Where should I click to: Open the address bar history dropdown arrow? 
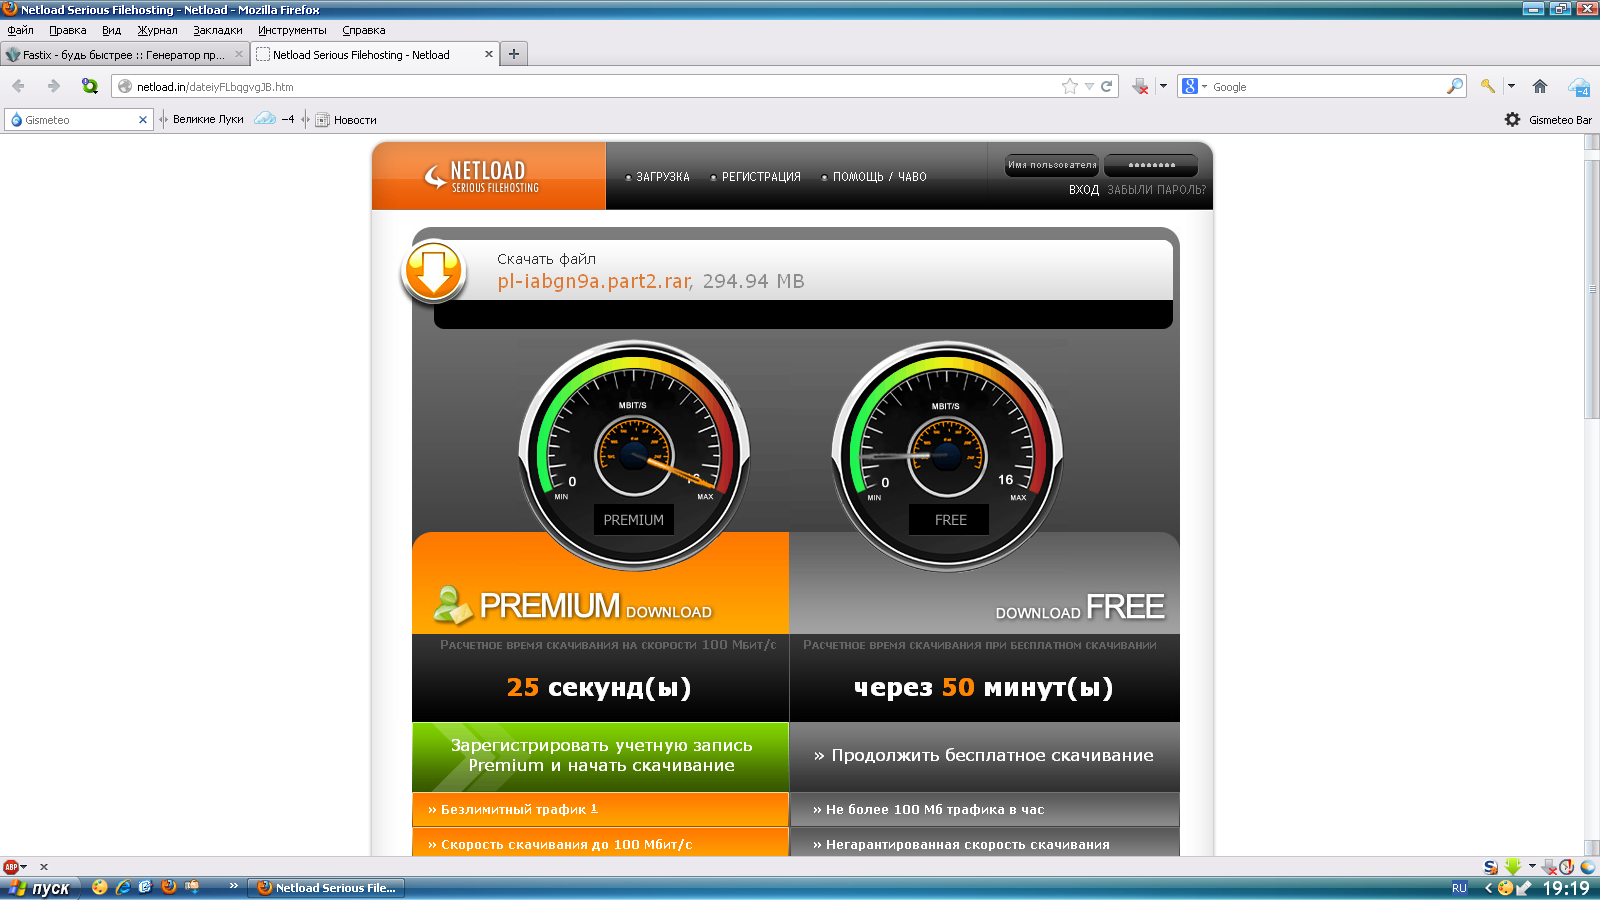click(1089, 86)
